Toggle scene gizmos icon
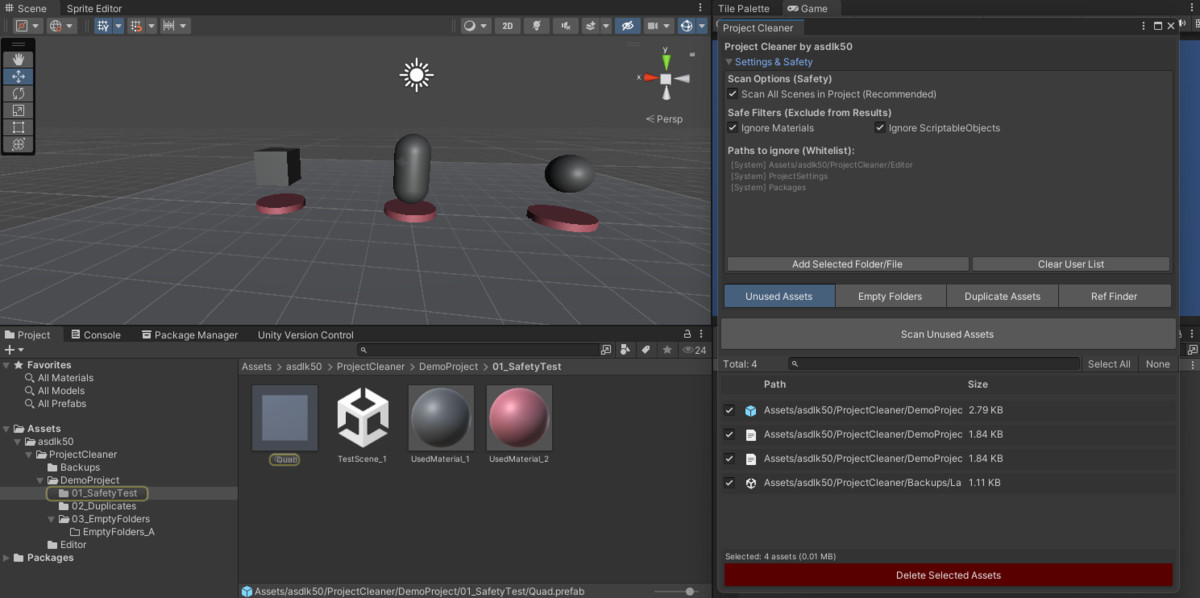1200x598 pixels. tap(686, 26)
